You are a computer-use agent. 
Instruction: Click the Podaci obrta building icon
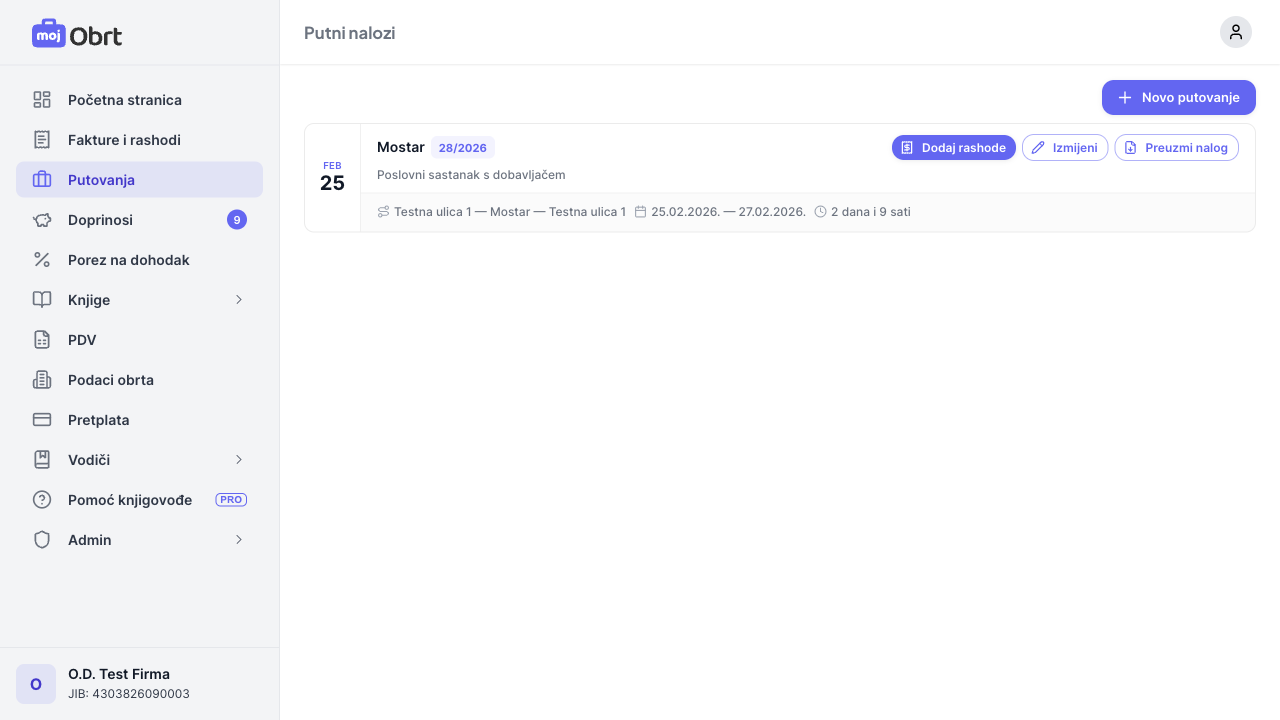[42, 380]
